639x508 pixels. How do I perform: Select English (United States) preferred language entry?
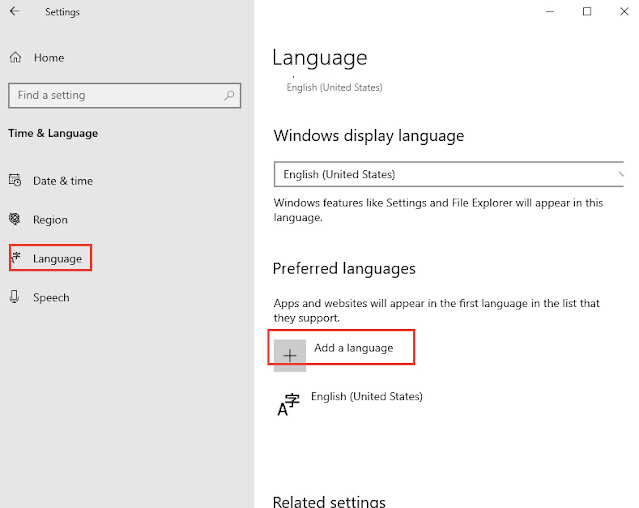[x=350, y=403]
